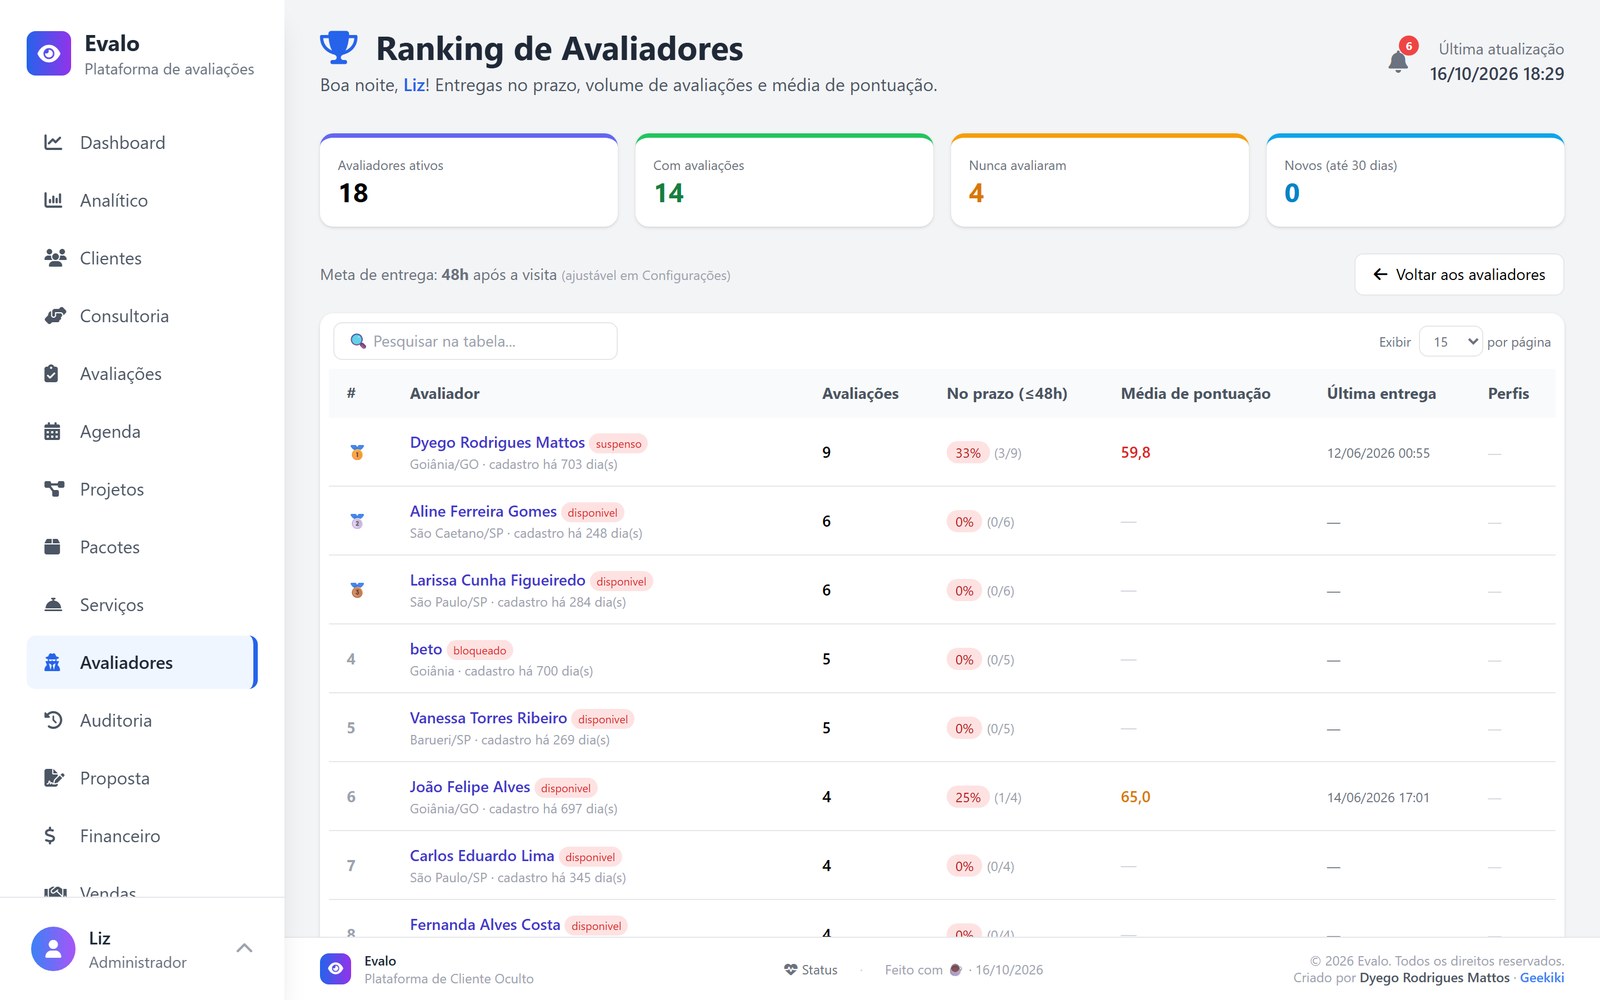Open Projetos in the sidebar
The image size is (1600, 1000).
coord(142,489)
